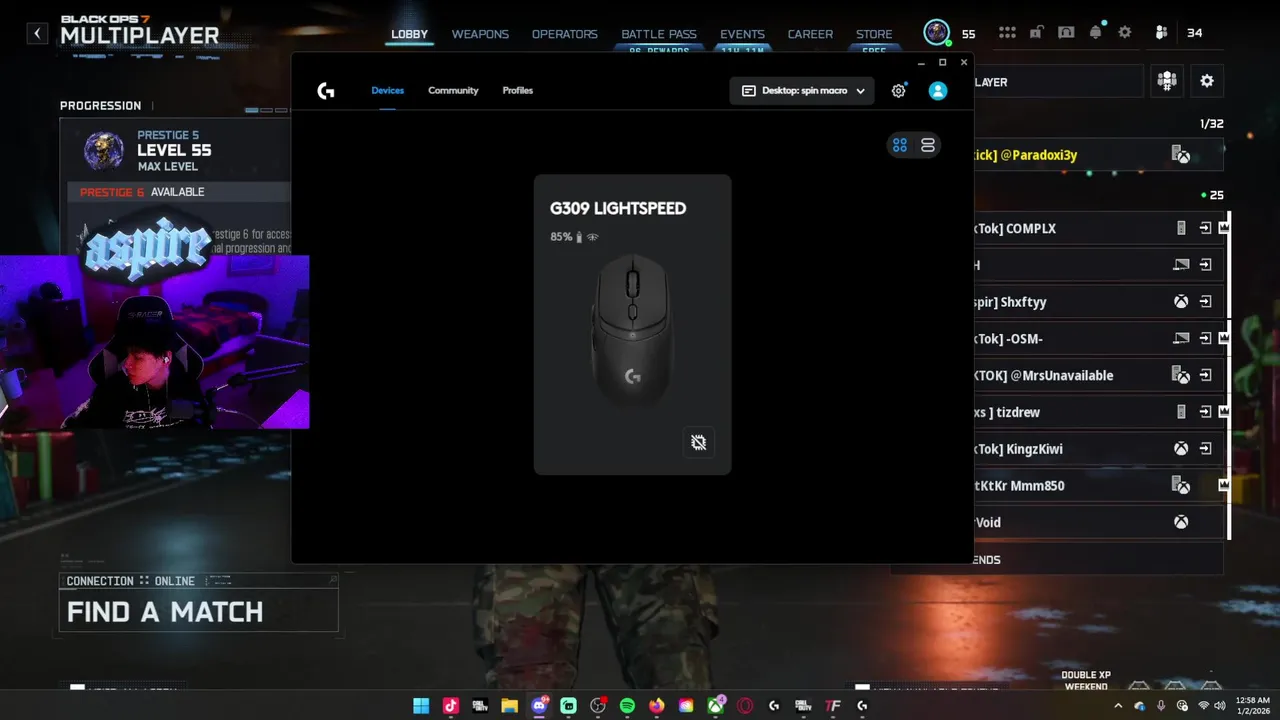Open Discord from the taskbar
The width and height of the screenshot is (1280, 720).
point(539,706)
